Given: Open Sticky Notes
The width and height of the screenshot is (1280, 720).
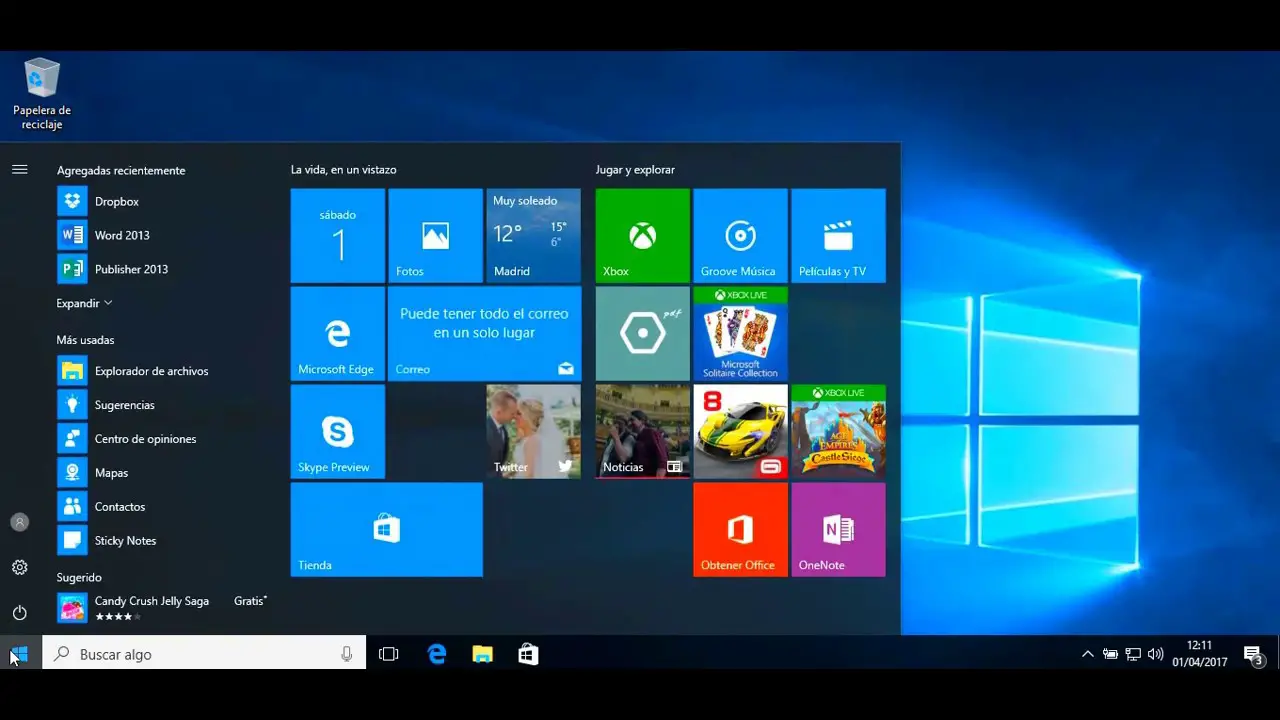Looking at the screenshot, I should [160, 541].
